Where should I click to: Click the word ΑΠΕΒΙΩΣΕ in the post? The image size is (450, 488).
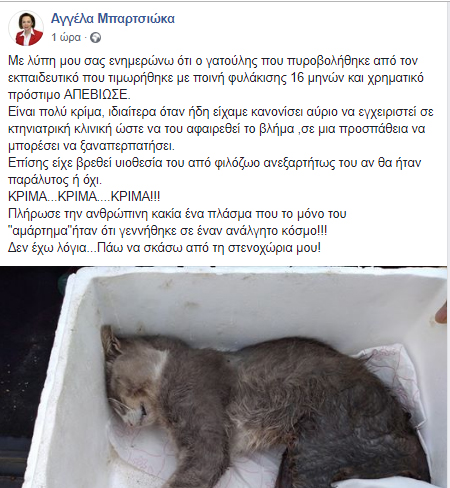[97, 95]
